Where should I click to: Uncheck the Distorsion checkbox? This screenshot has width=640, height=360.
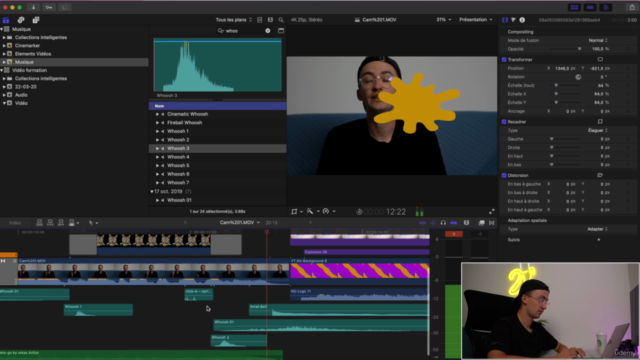point(504,175)
